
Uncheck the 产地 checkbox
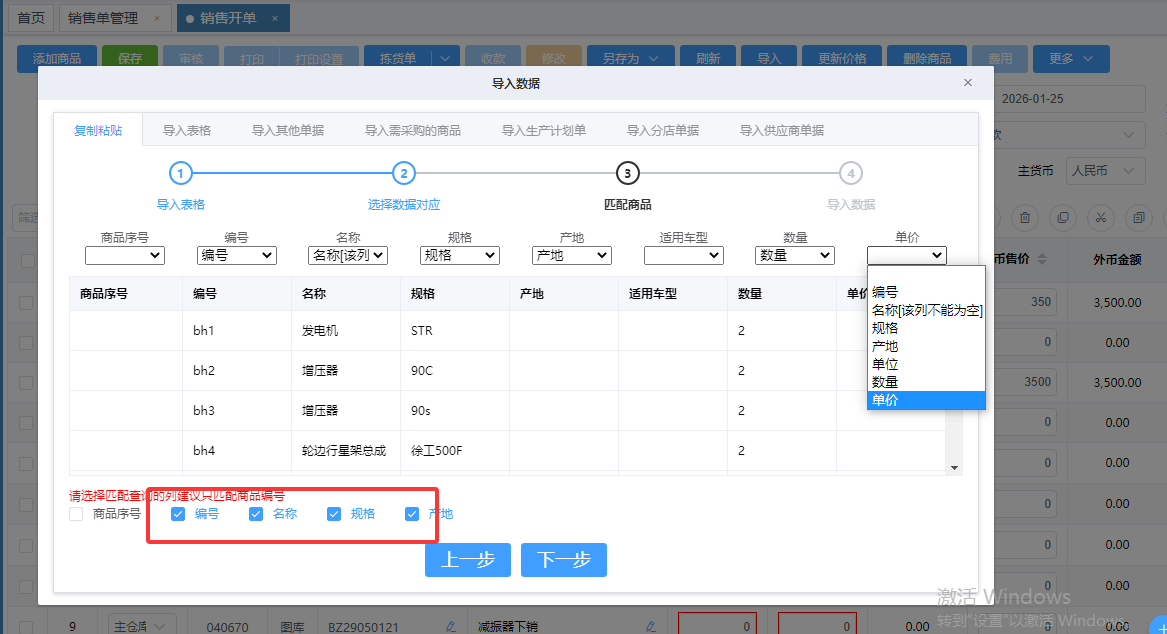412,513
